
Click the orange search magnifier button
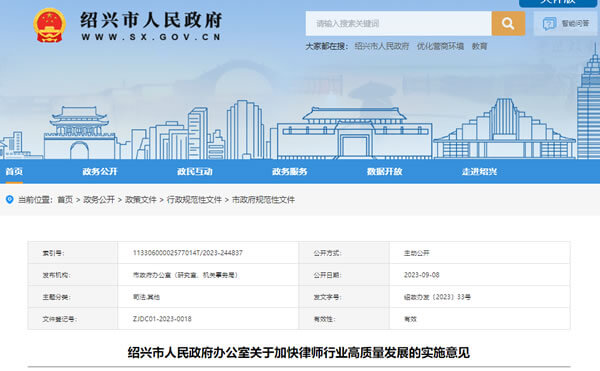(x=508, y=23)
